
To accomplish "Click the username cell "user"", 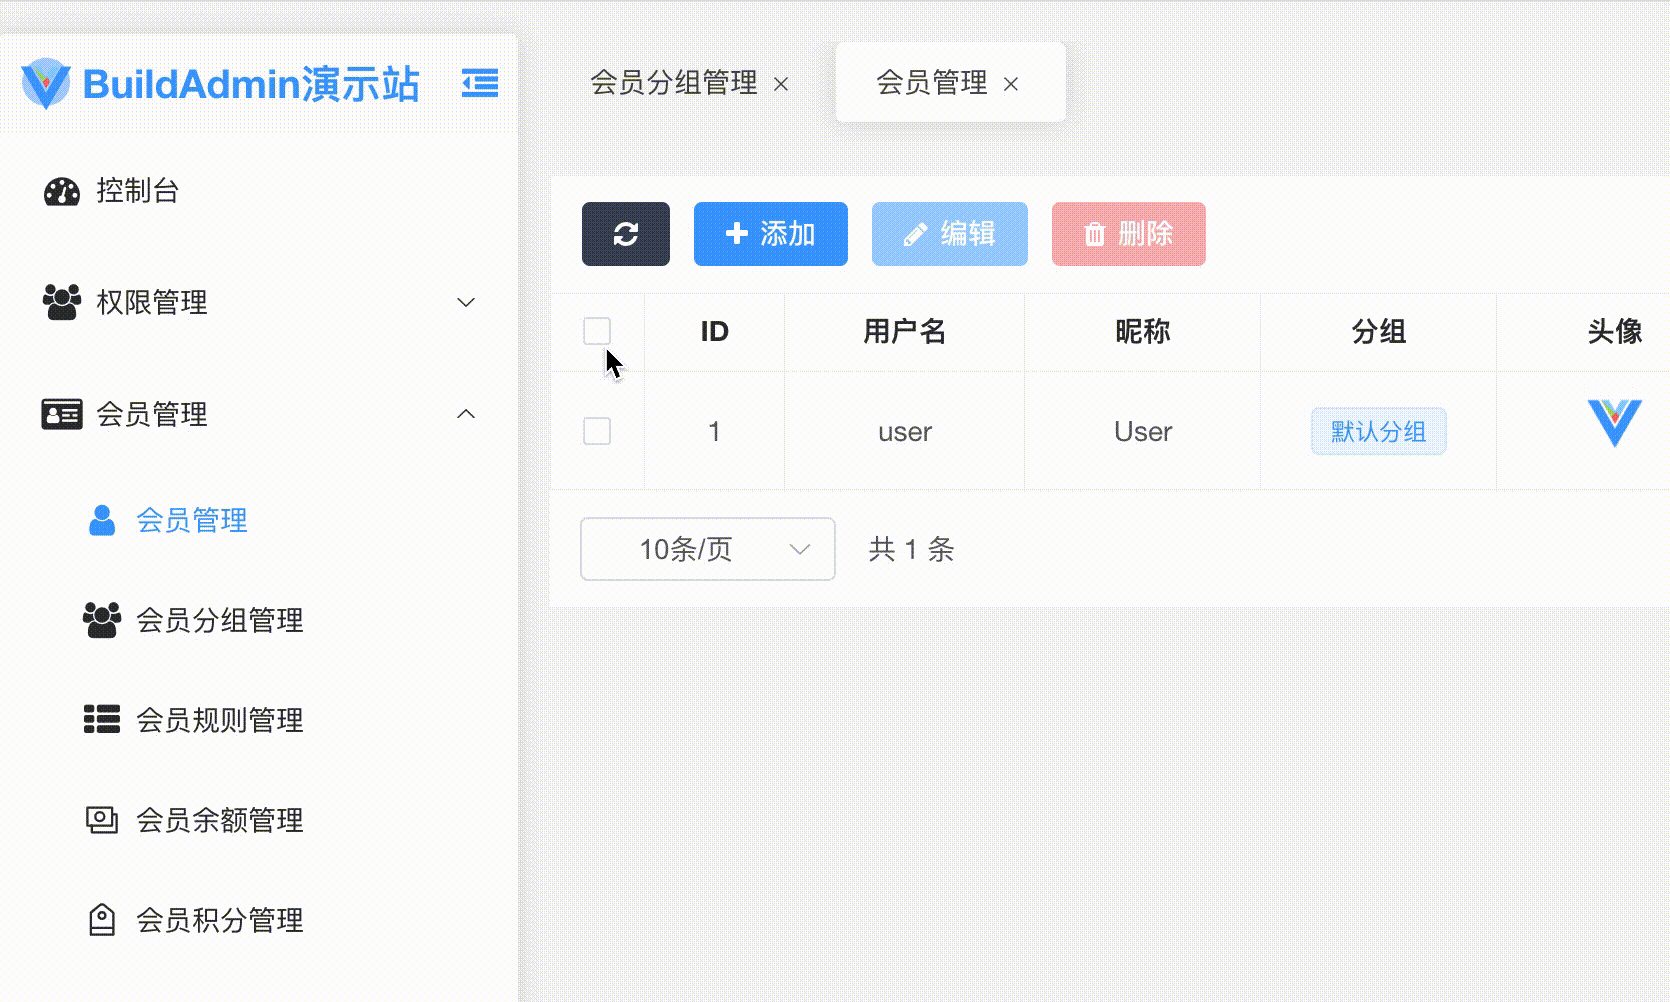I will point(905,432).
